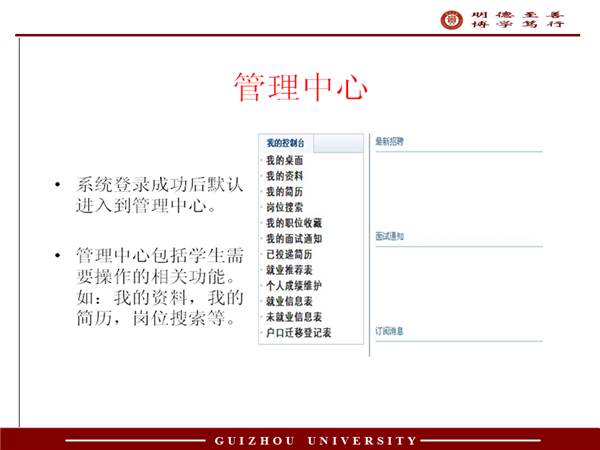Screen dimensions: 600x450
Task: Click the 订阅消息 section header
Action: pos(390,330)
